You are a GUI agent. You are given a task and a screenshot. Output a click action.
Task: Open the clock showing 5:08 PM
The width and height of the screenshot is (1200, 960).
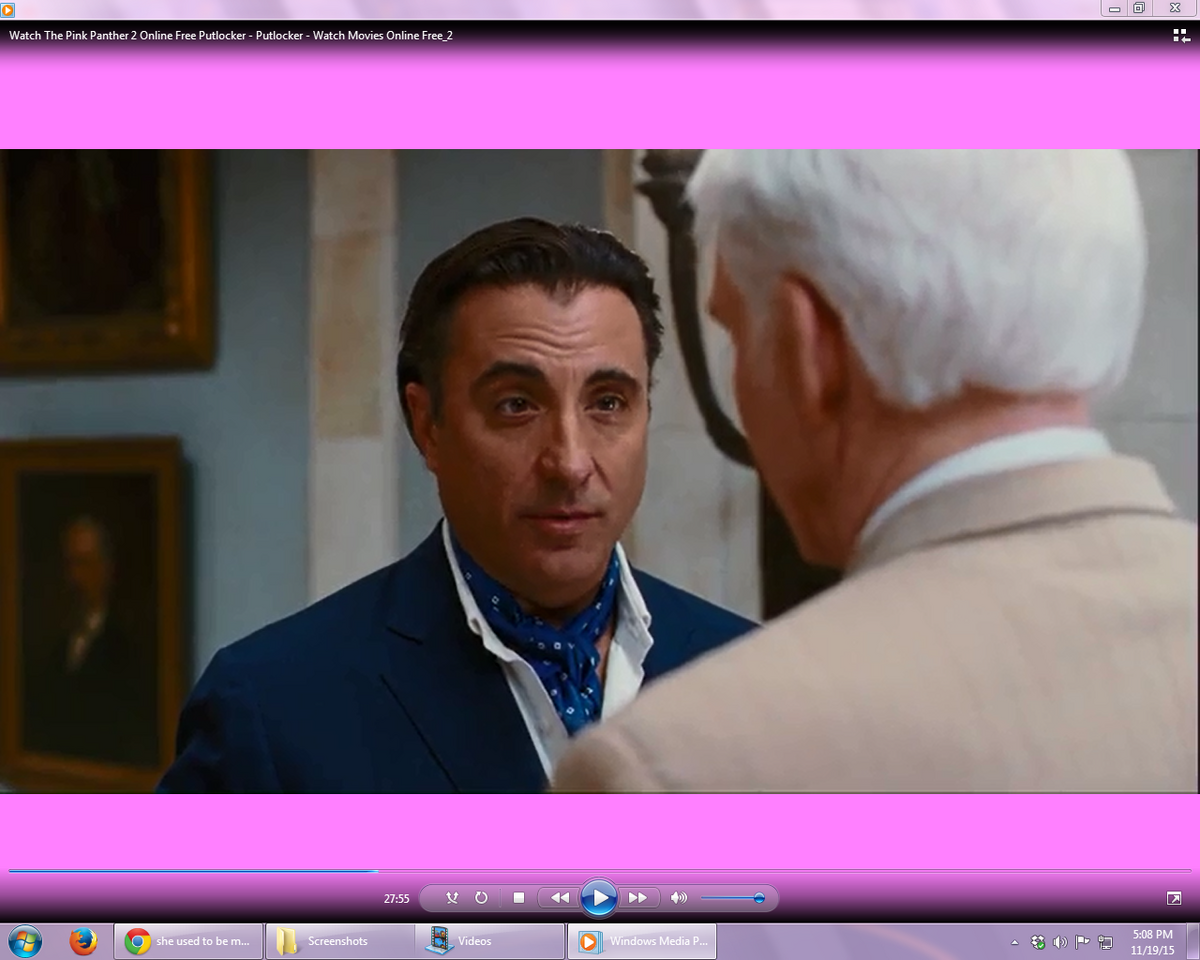pos(1152,941)
